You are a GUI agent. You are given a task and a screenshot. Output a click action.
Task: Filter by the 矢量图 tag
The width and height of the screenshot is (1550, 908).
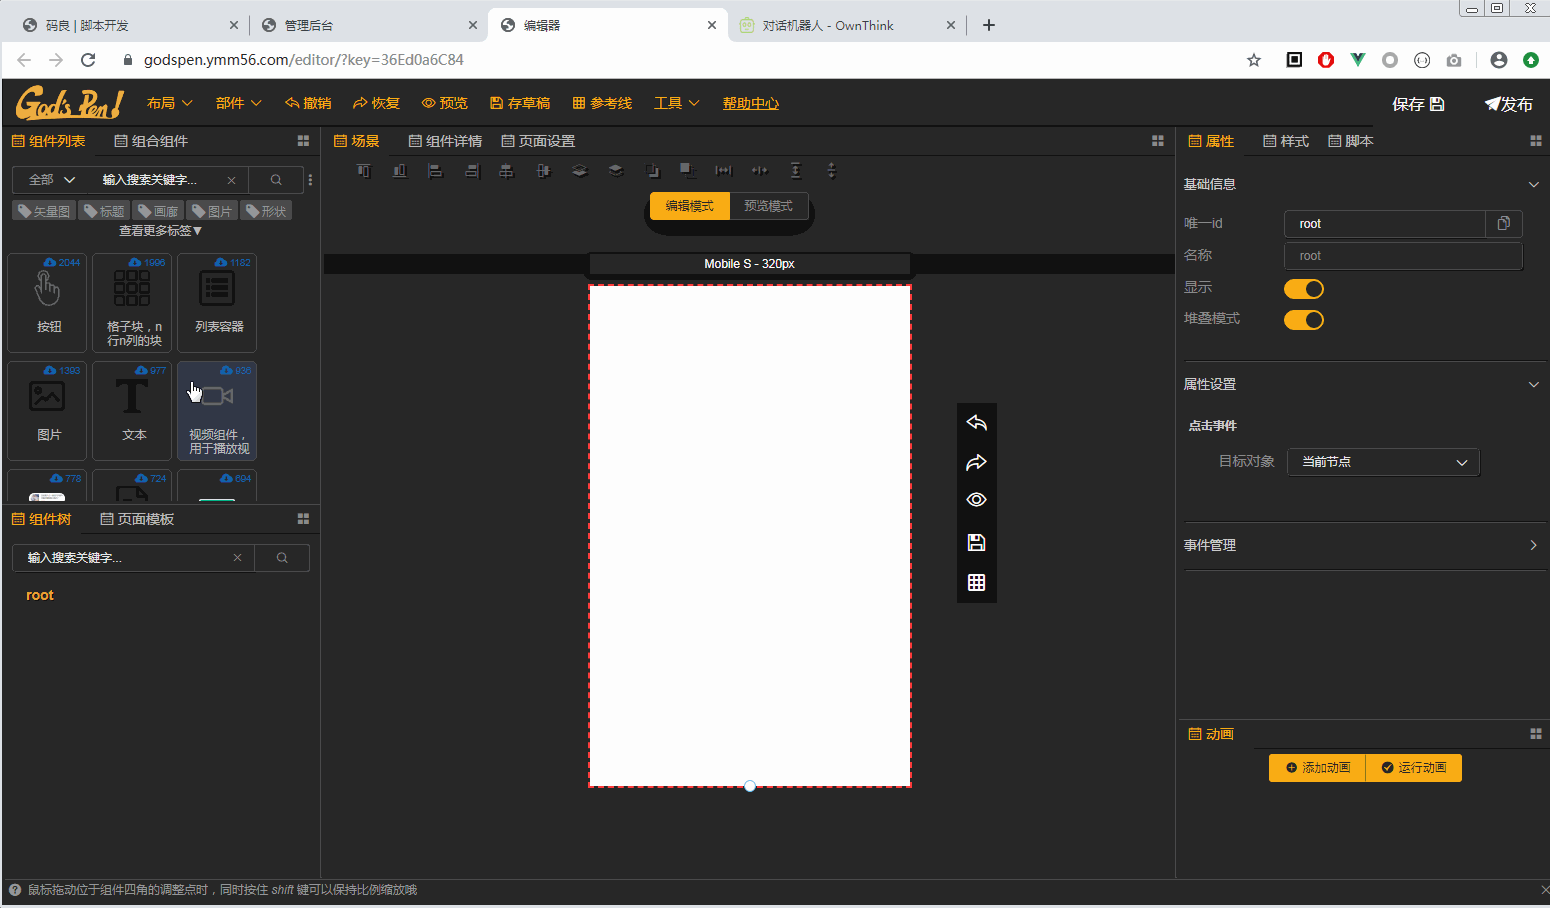click(44, 211)
